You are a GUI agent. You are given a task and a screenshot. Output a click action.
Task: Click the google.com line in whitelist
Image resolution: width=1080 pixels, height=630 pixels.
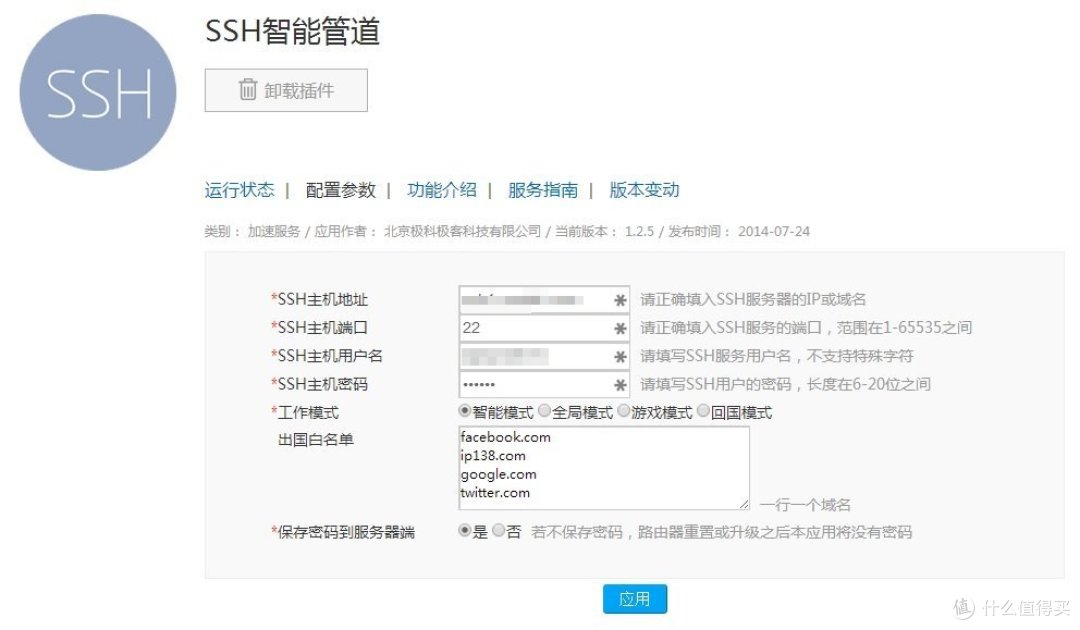coord(499,474)
